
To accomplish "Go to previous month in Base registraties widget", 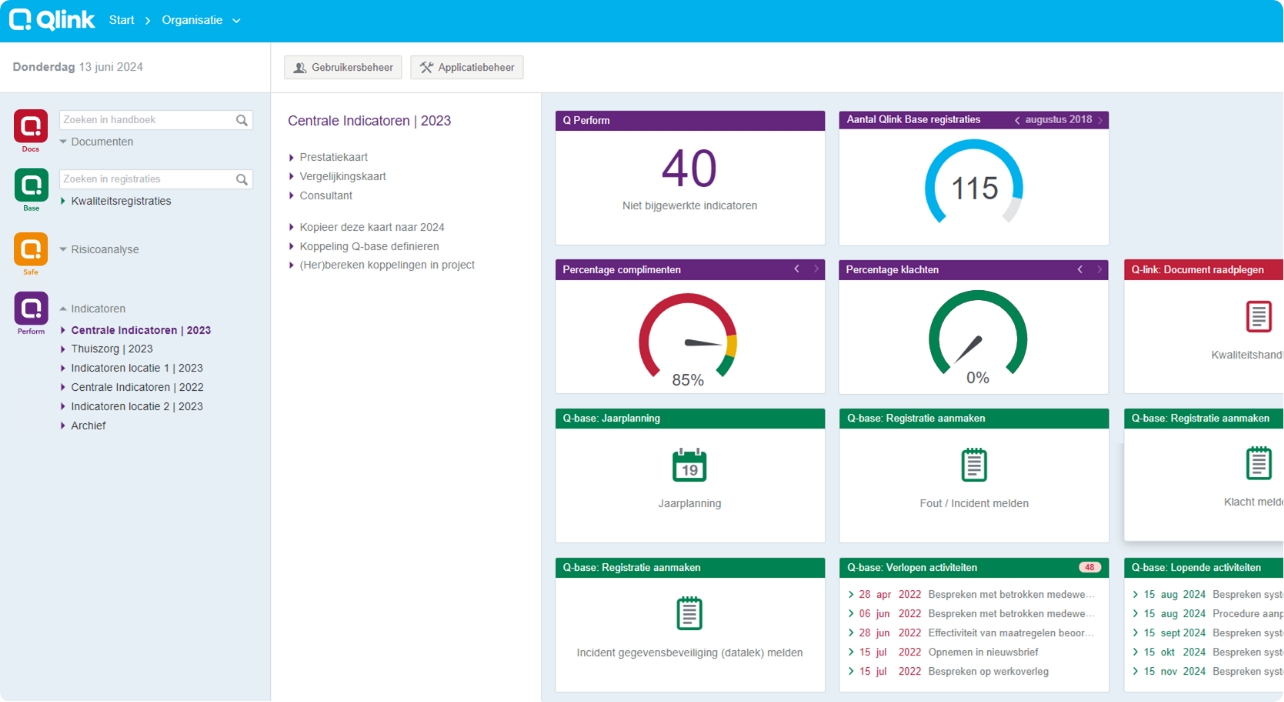I will (x=1017, y=120).
